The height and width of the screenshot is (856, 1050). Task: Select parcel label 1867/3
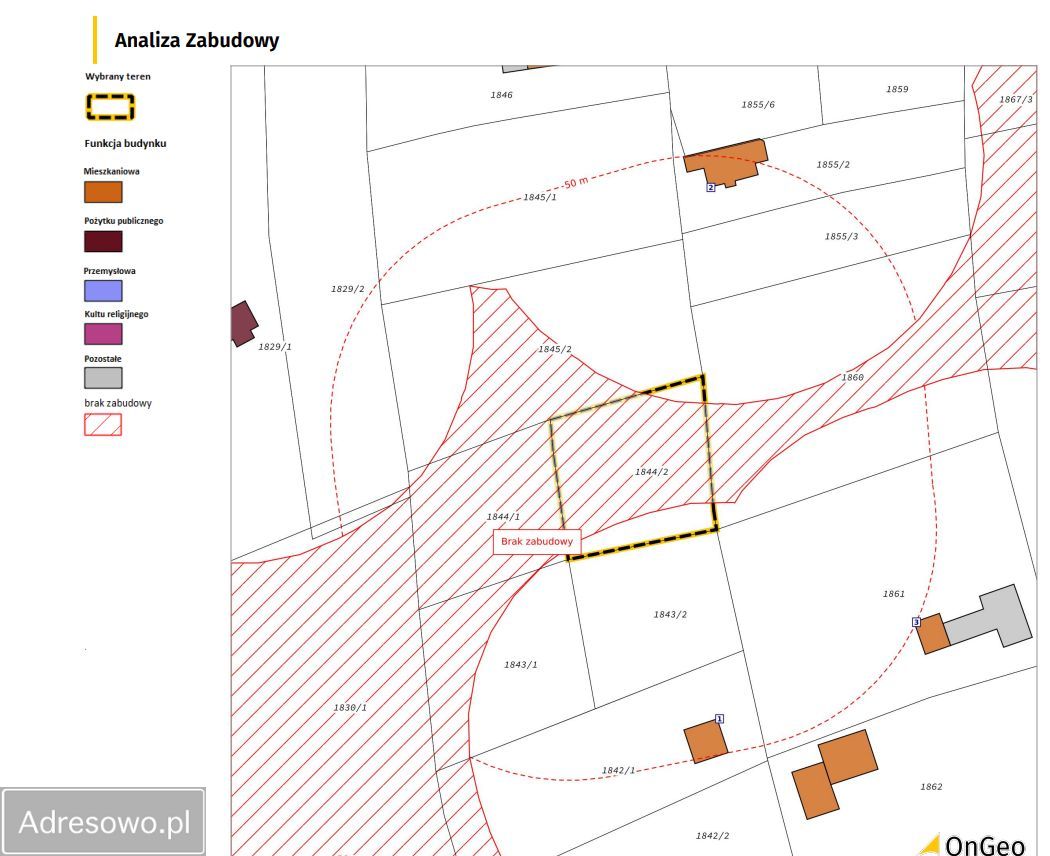tap(1016, 100)
